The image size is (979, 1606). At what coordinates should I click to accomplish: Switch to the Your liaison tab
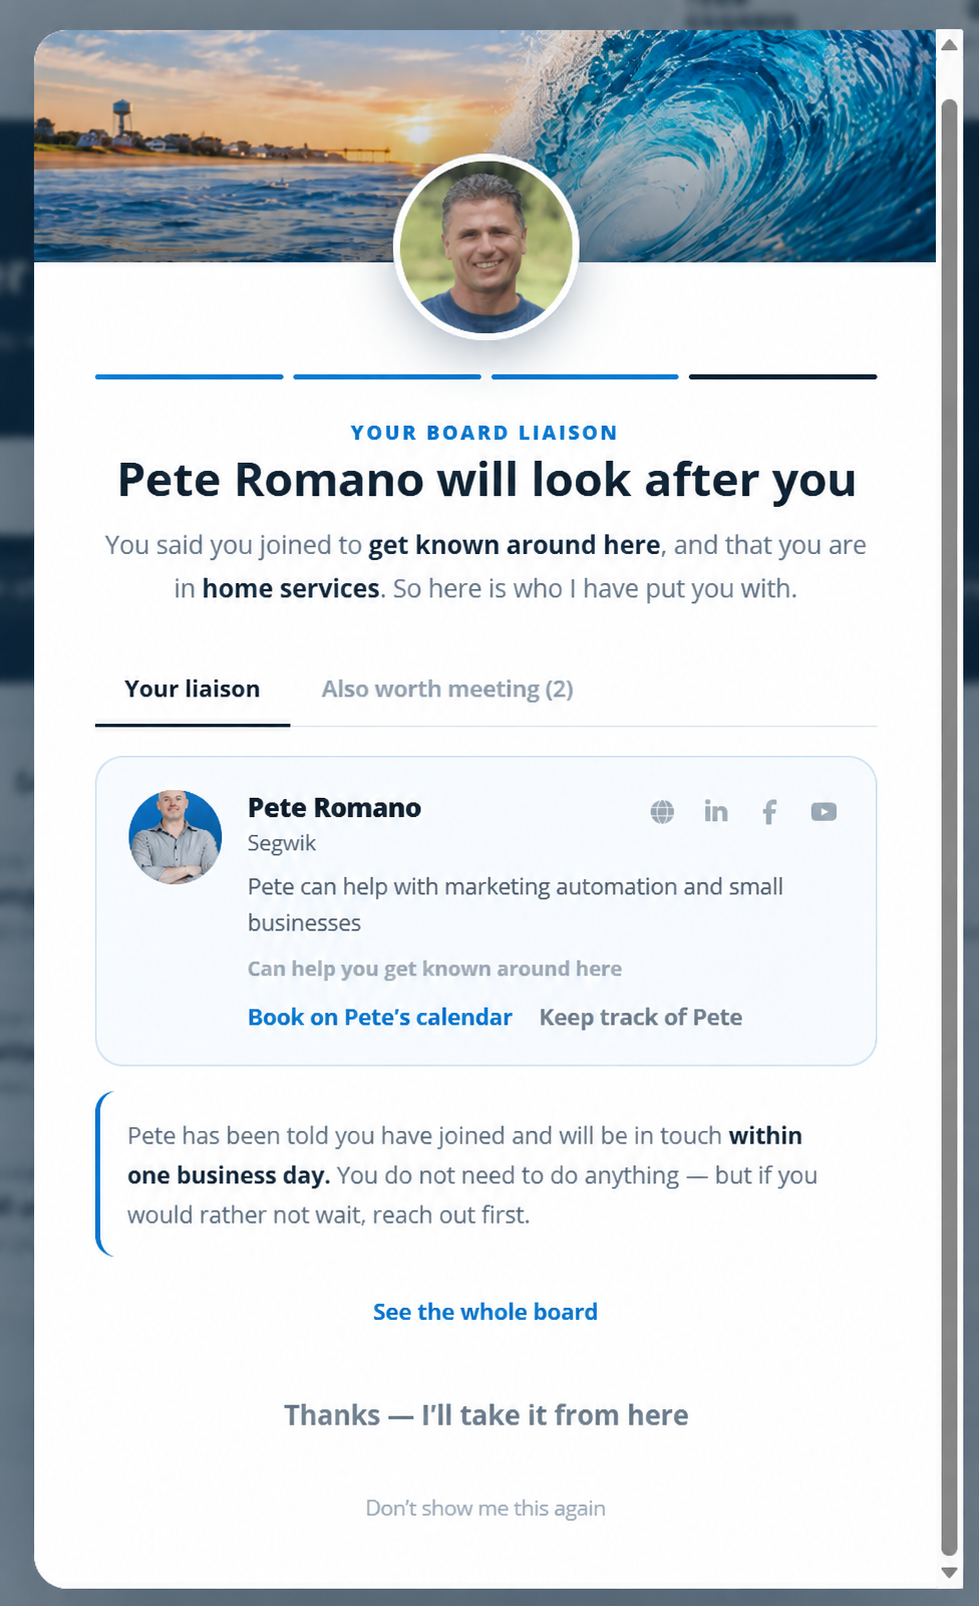pyautogui.click(x=192, y=689)
